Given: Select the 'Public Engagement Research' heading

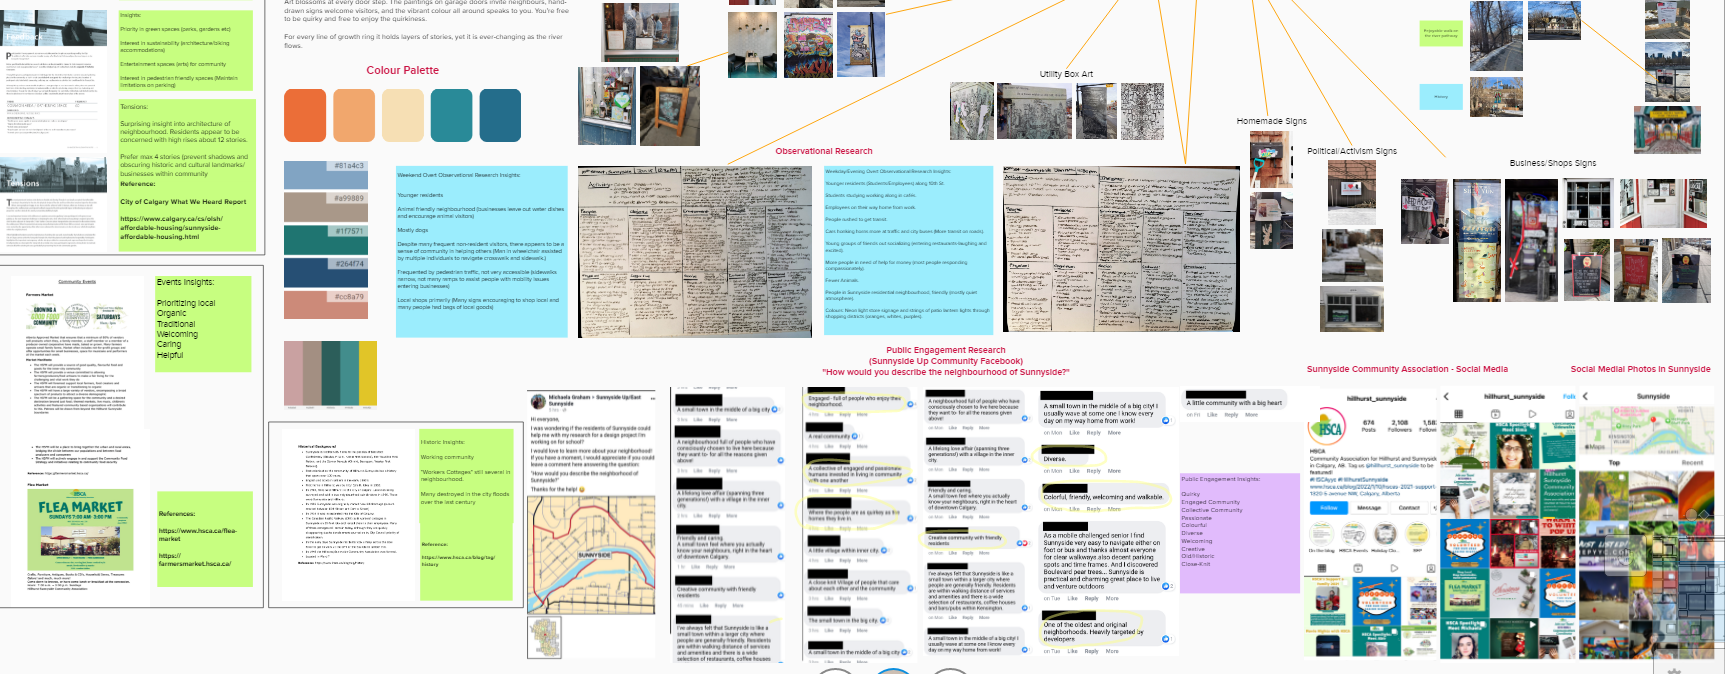Looking at the screenshot, I should coord(946,350).
